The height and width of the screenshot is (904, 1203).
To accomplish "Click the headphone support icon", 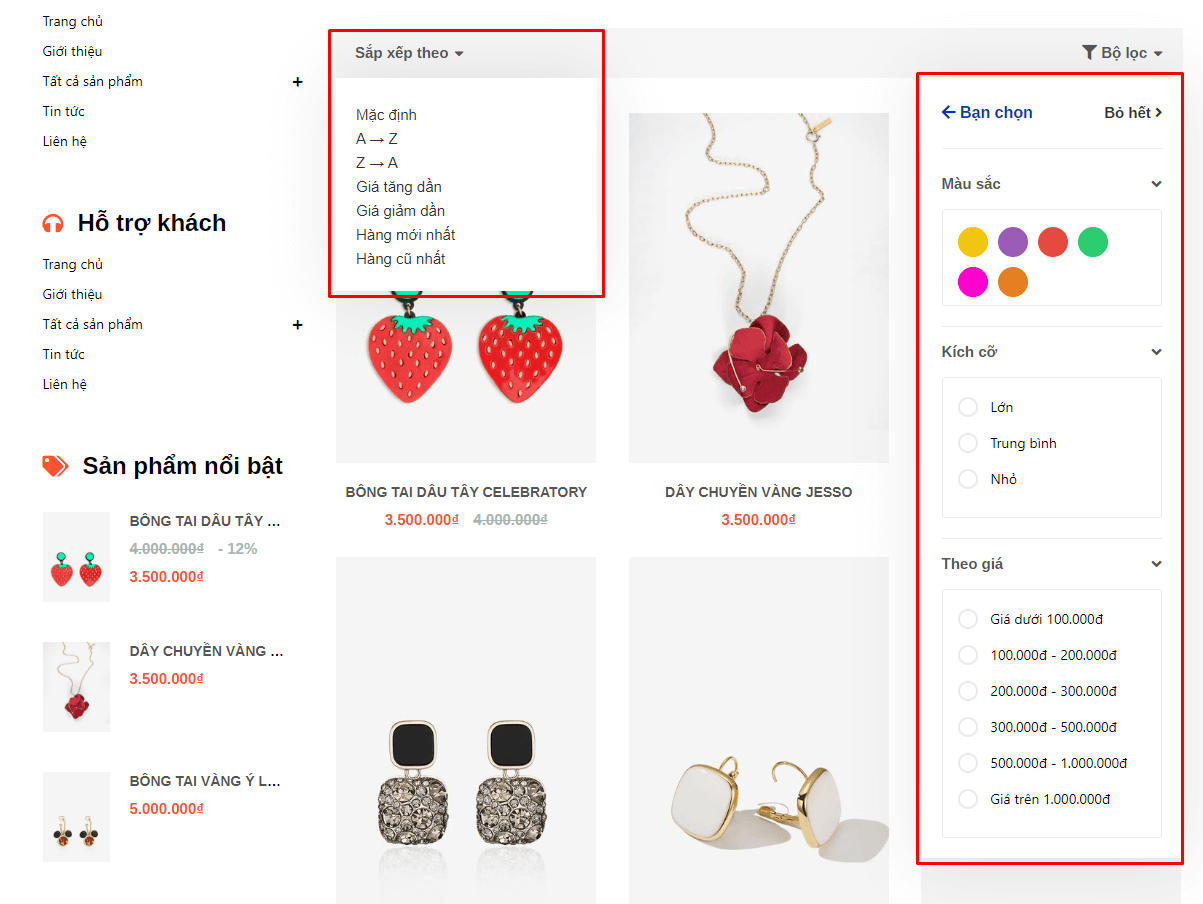I will (x=53, y=223).
